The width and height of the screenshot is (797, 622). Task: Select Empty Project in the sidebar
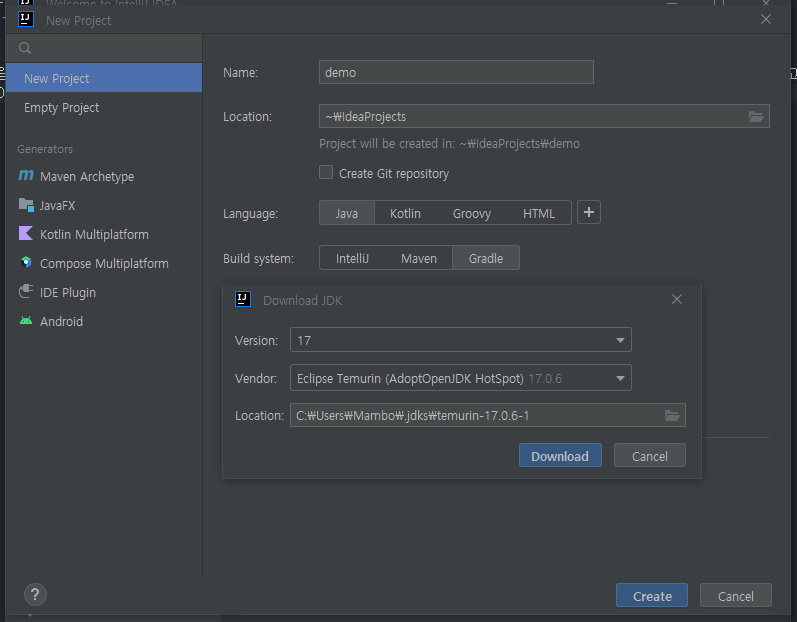(62, 107)
